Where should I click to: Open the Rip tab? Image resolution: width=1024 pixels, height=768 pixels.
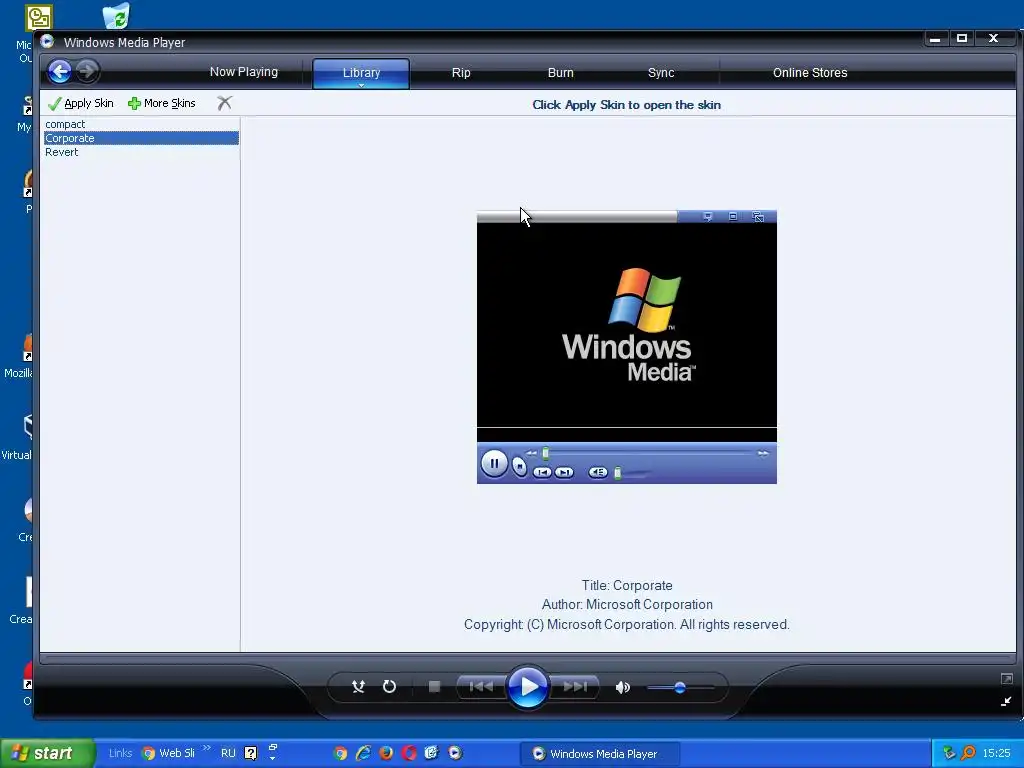(461, 72)
